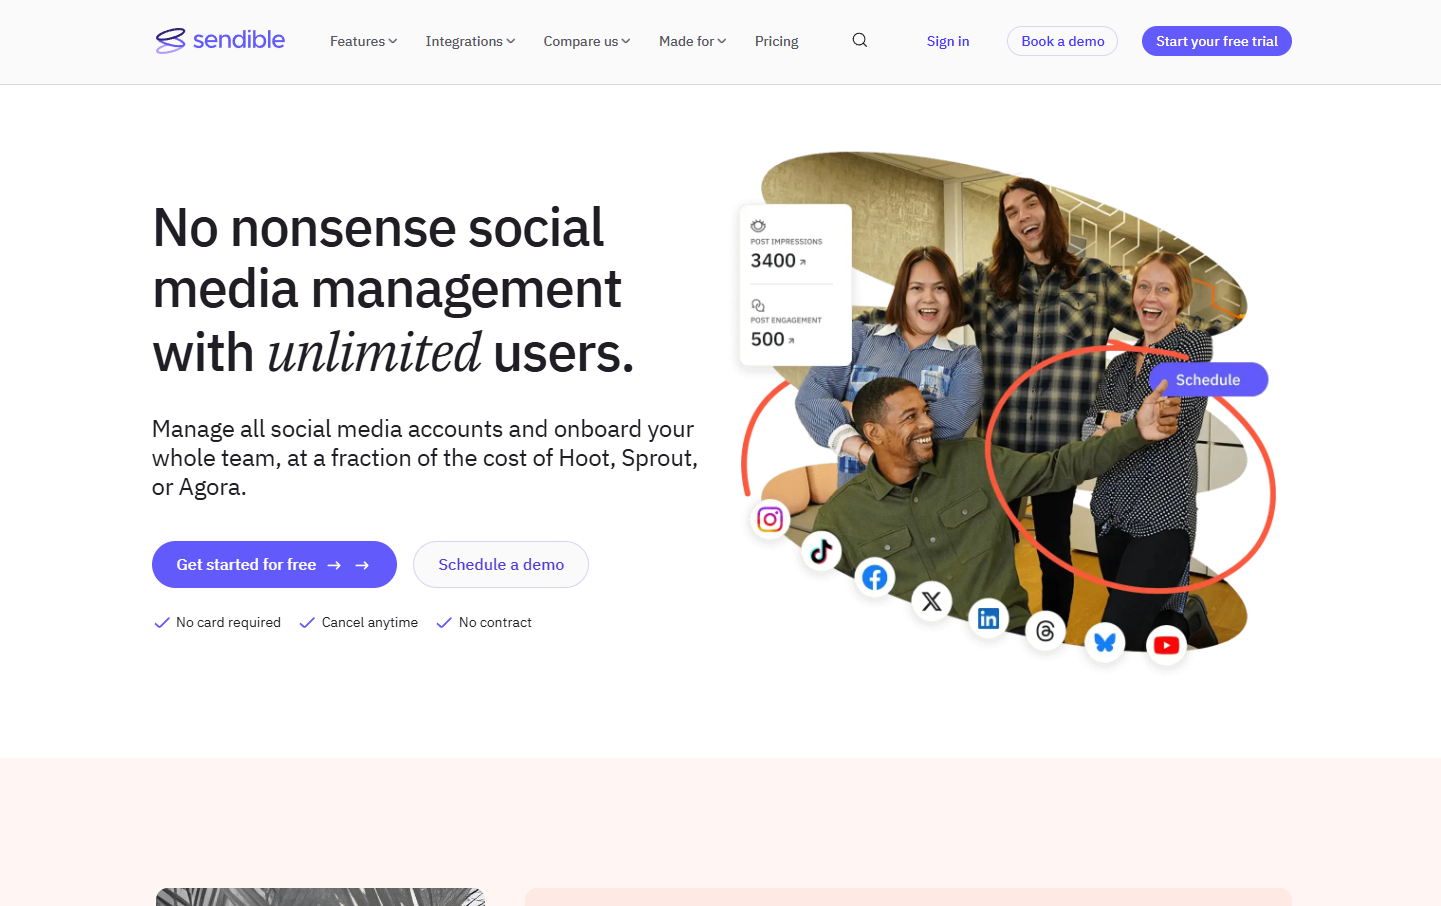Viewport: 1441px width, 906px height.
Task: Click the YouTube icon
Action: point(1166,645)
